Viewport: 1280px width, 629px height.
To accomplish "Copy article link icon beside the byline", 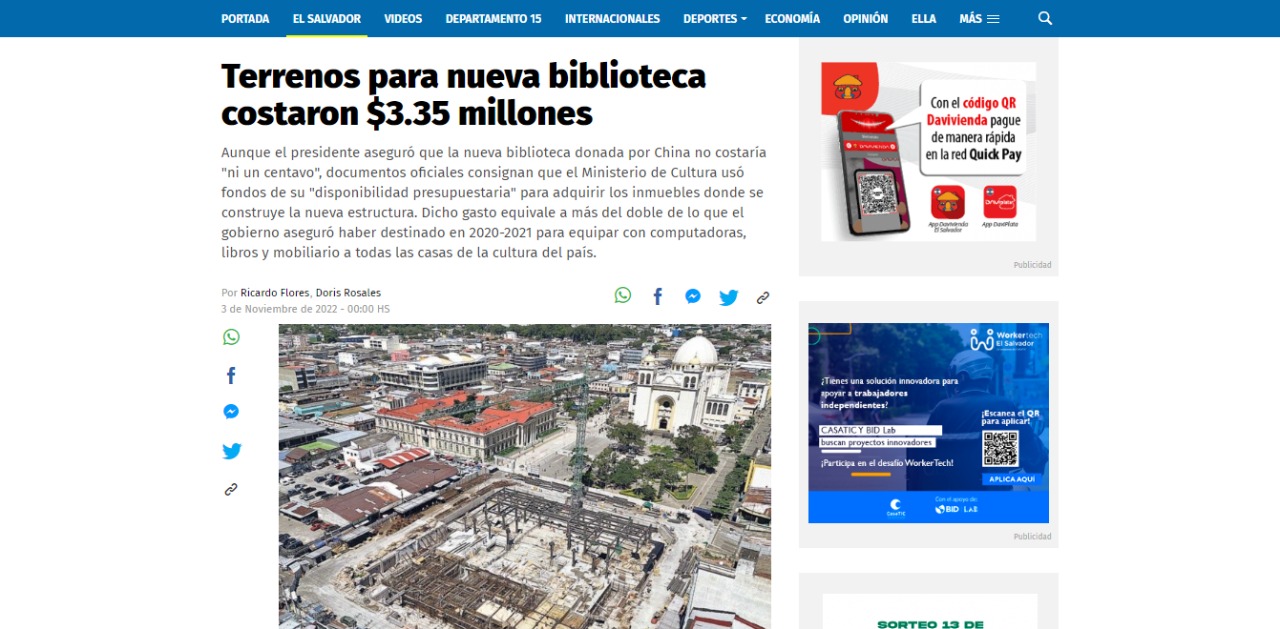I will pyautogui.click(x=763, y=297).
